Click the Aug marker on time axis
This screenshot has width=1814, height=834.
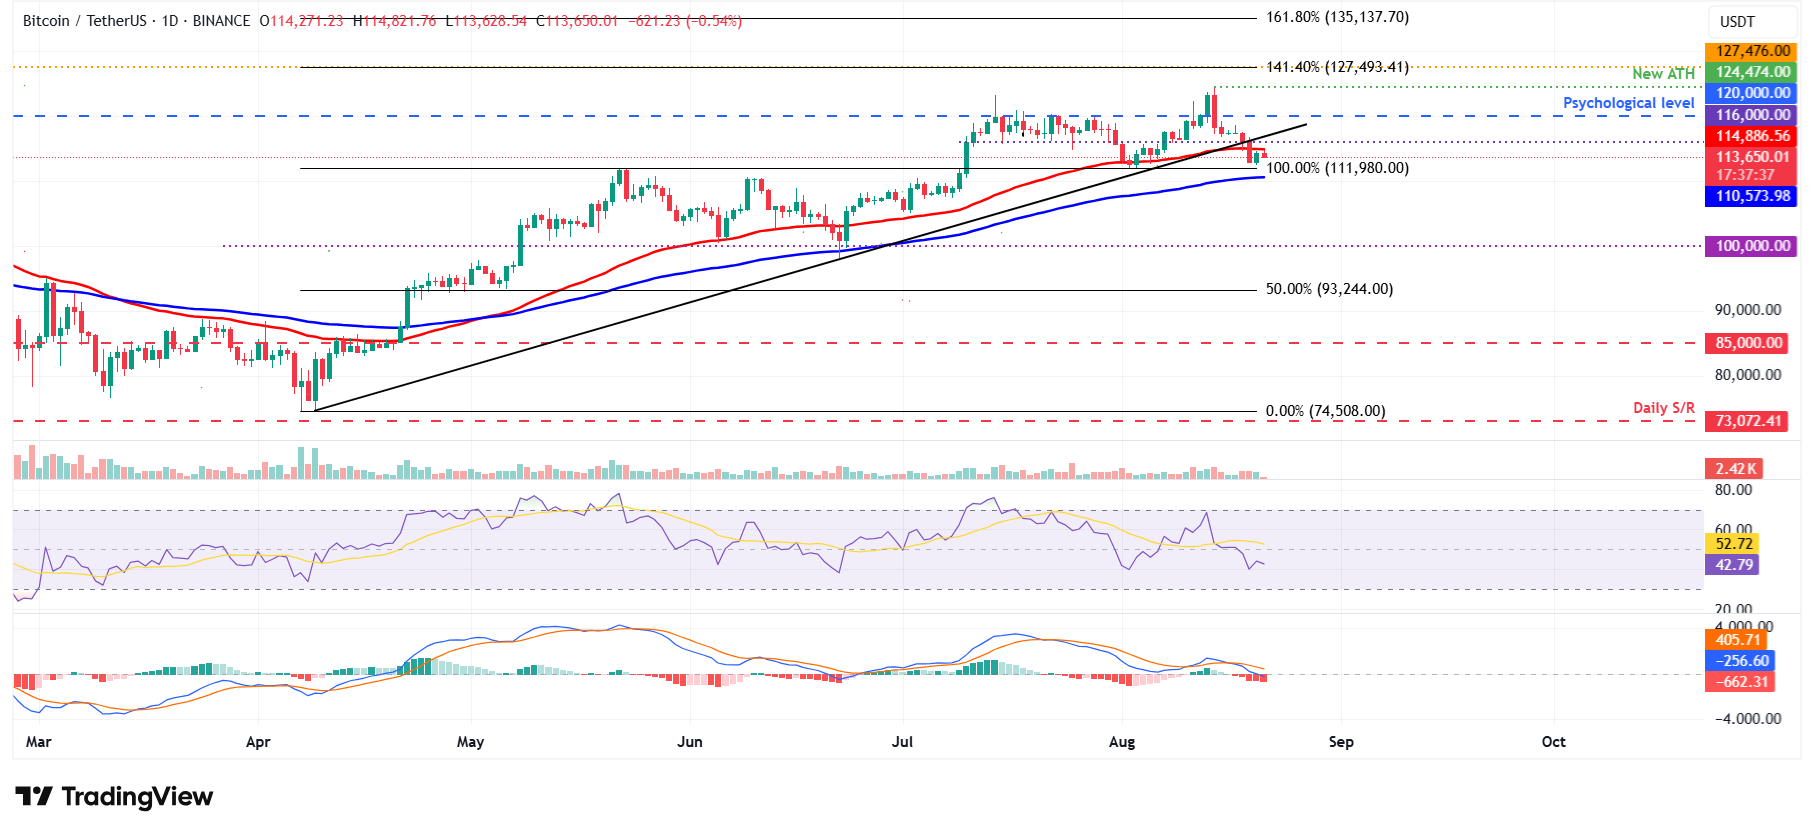[1122, 742]
